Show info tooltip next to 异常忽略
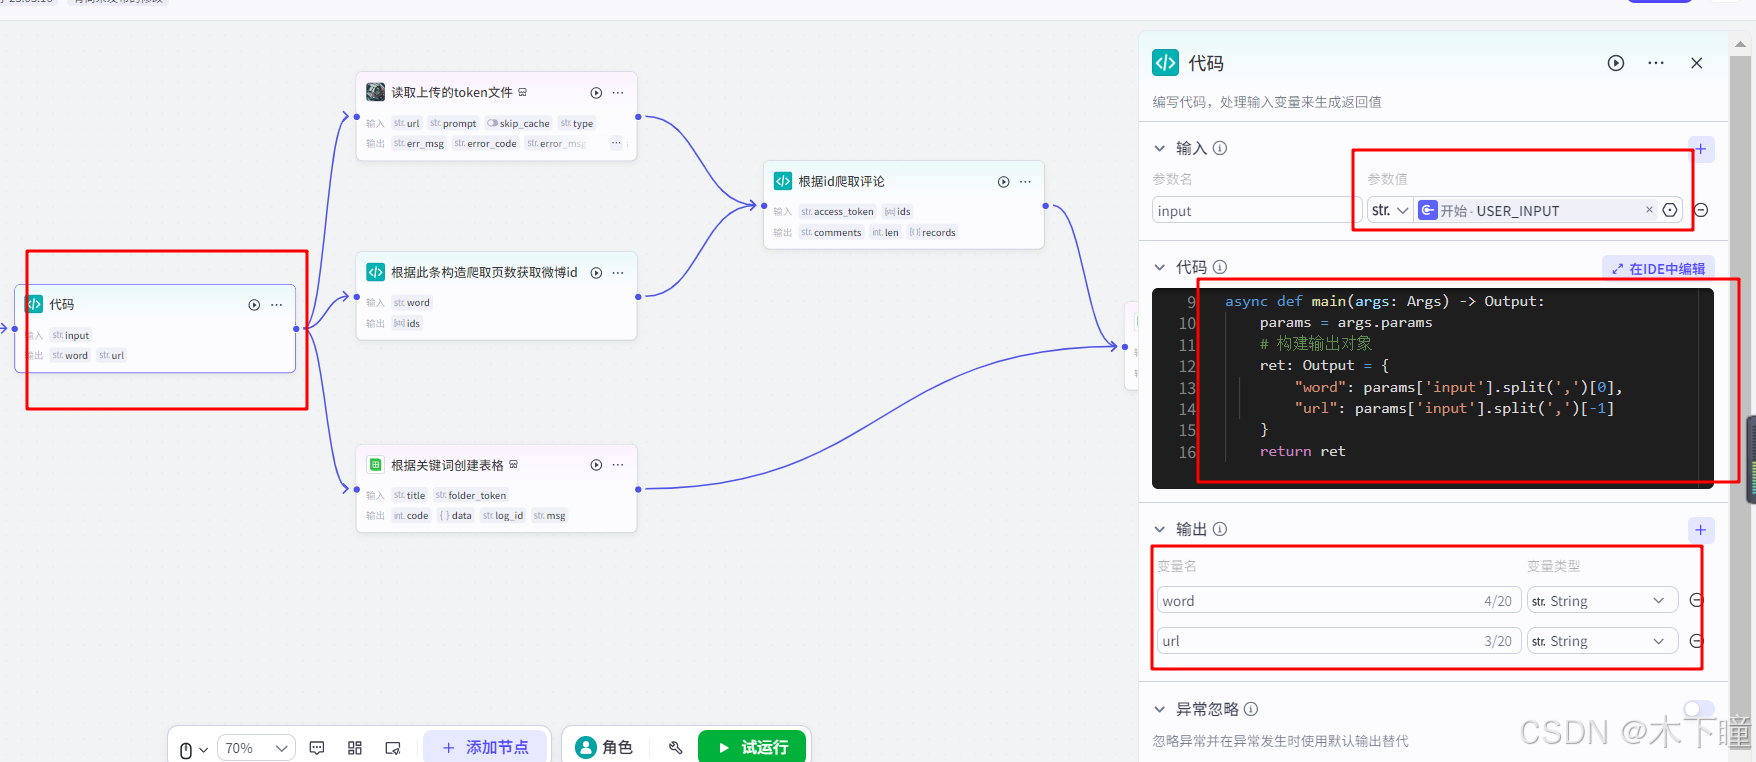The width and height of the screenshot is (1756, 762). (x=1251, y=709)
